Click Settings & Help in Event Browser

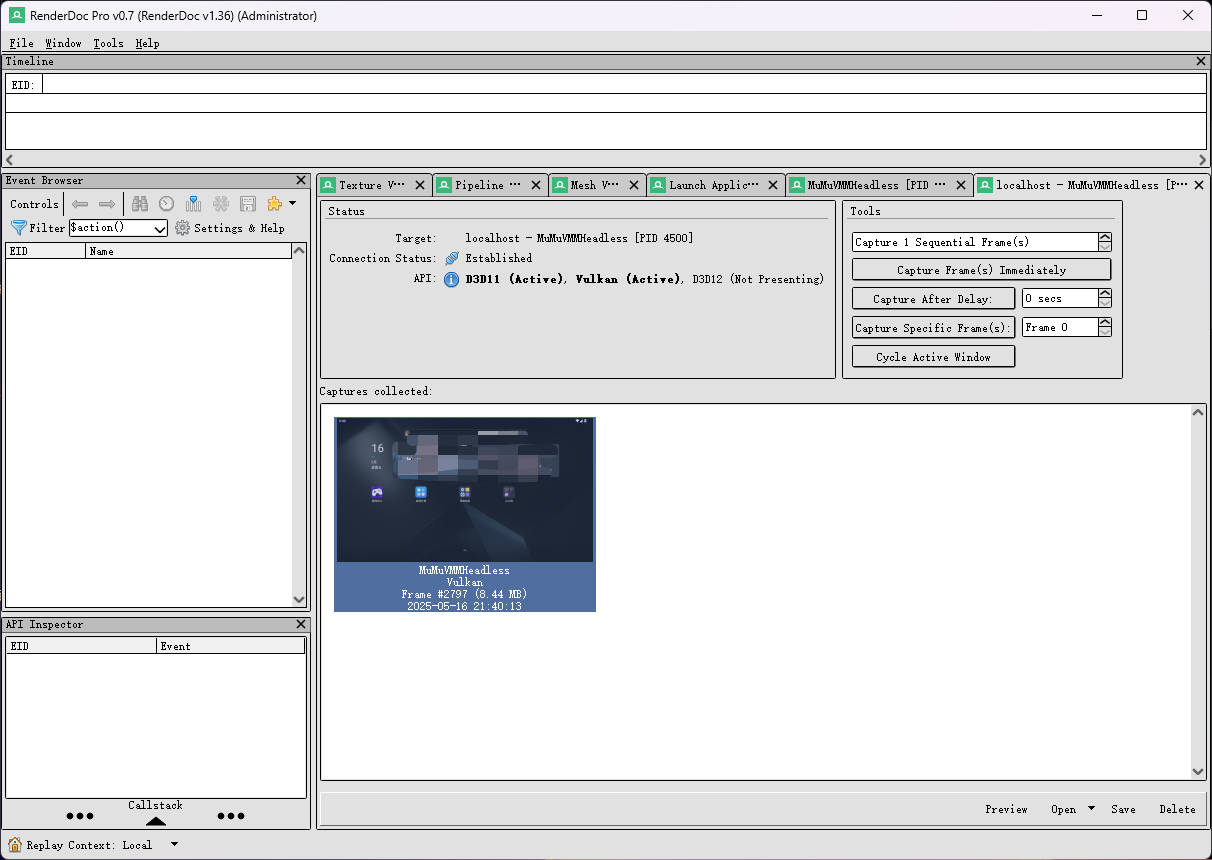(239, 228)
